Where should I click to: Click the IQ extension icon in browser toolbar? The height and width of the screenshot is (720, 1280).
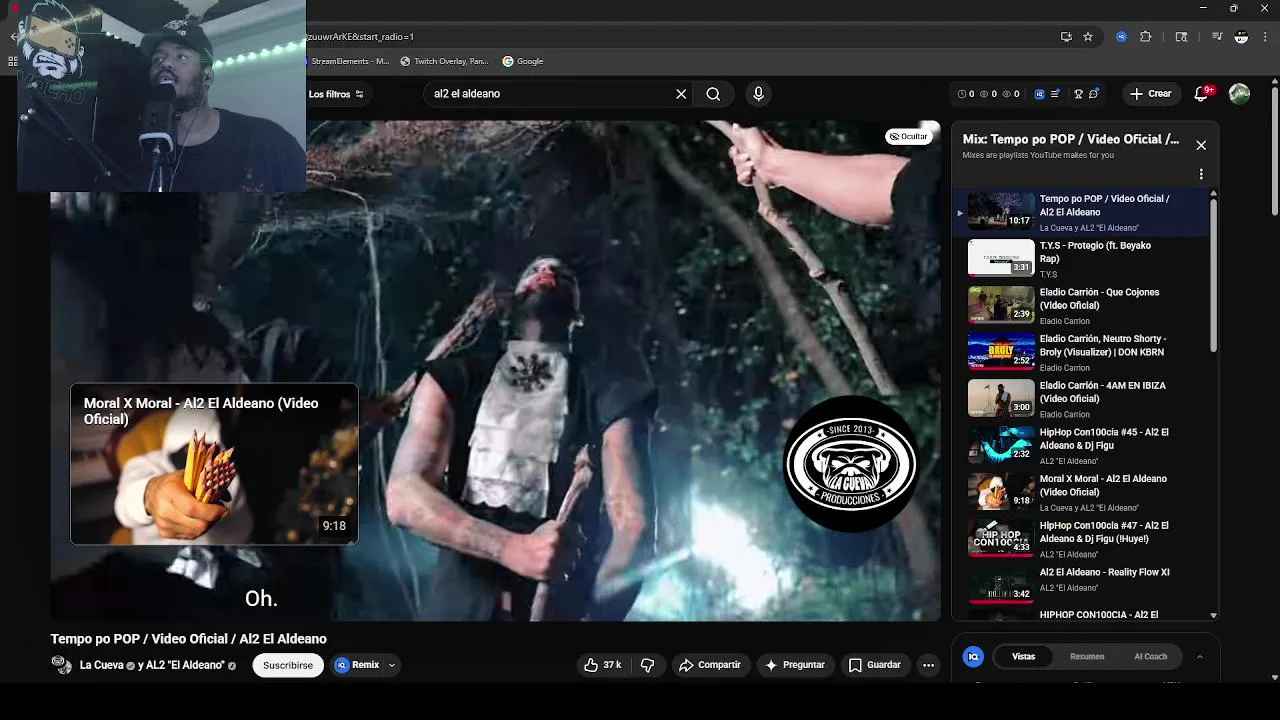tap(1121, 37)
